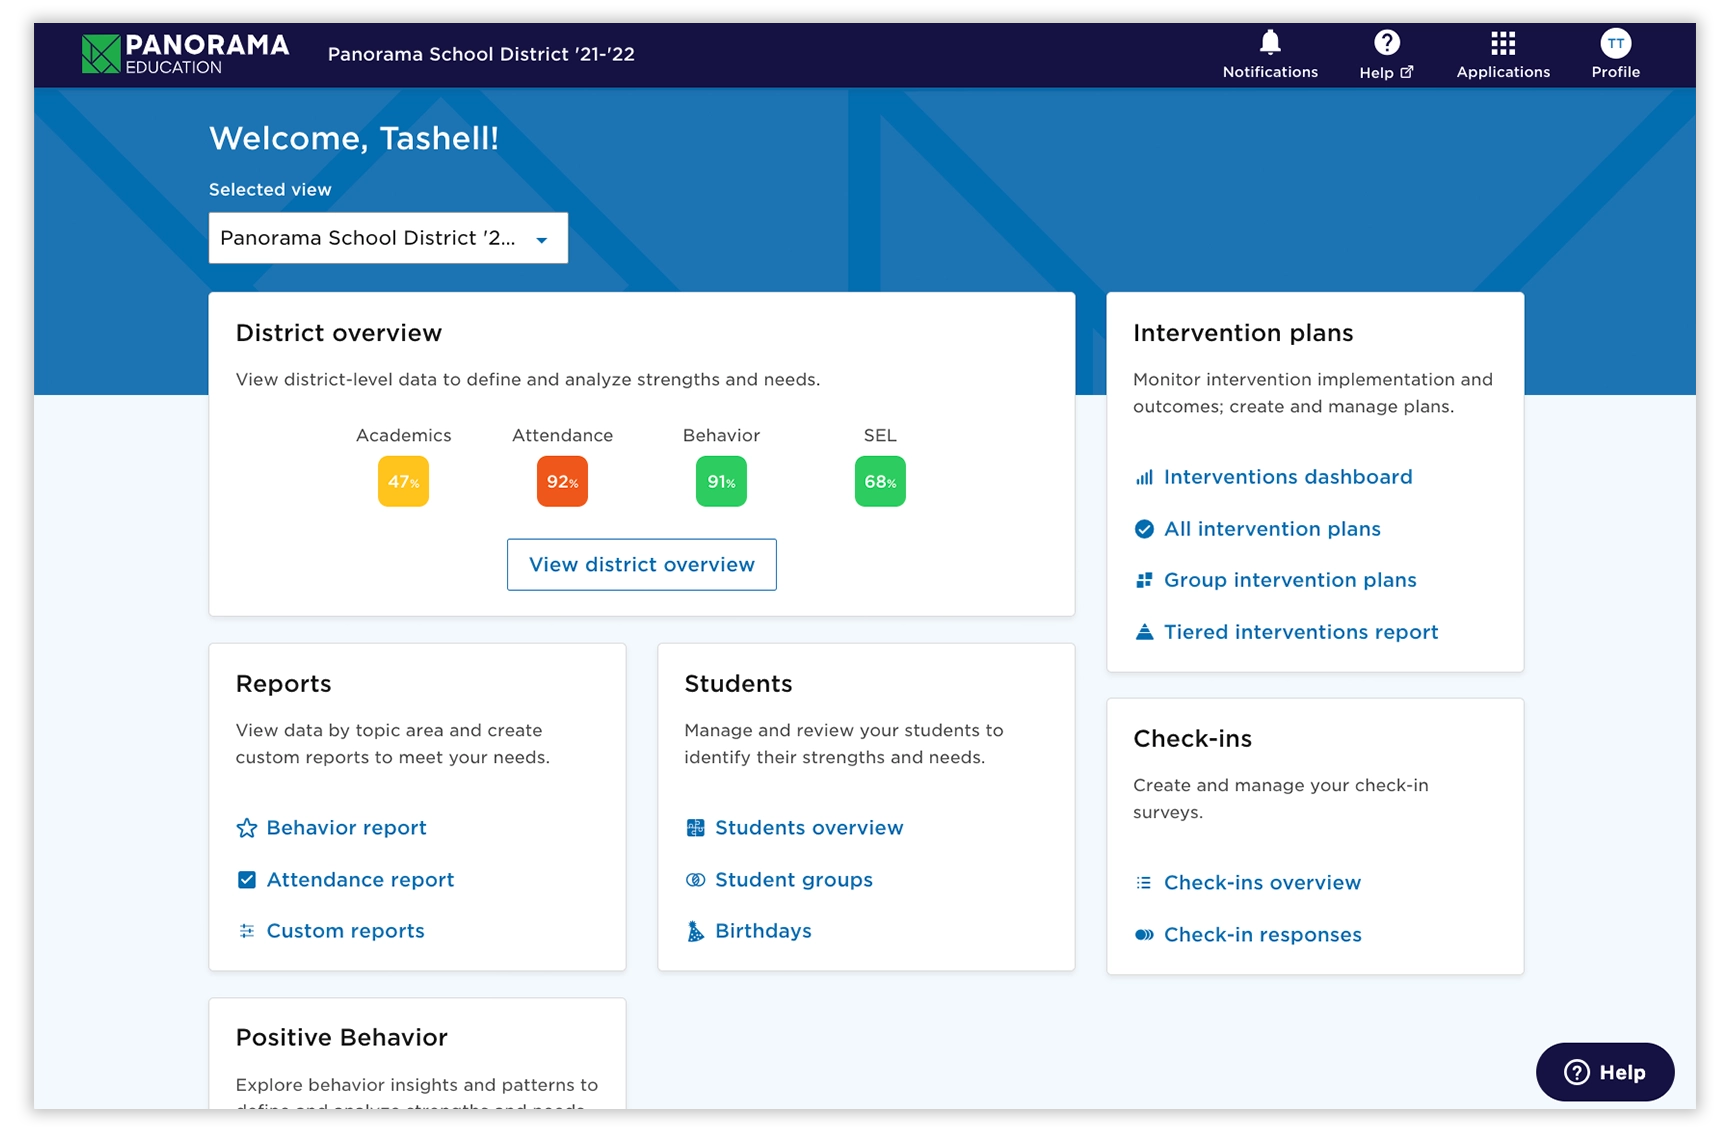Screen dimensions: 1730x1132
Task: Open the Applications grid icon
Action: [x=1503, y=43]
